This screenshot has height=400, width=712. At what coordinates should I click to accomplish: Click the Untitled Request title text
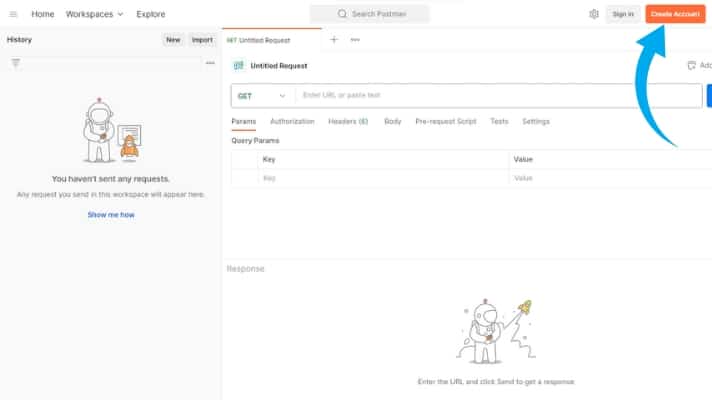[x=279, y=66]
